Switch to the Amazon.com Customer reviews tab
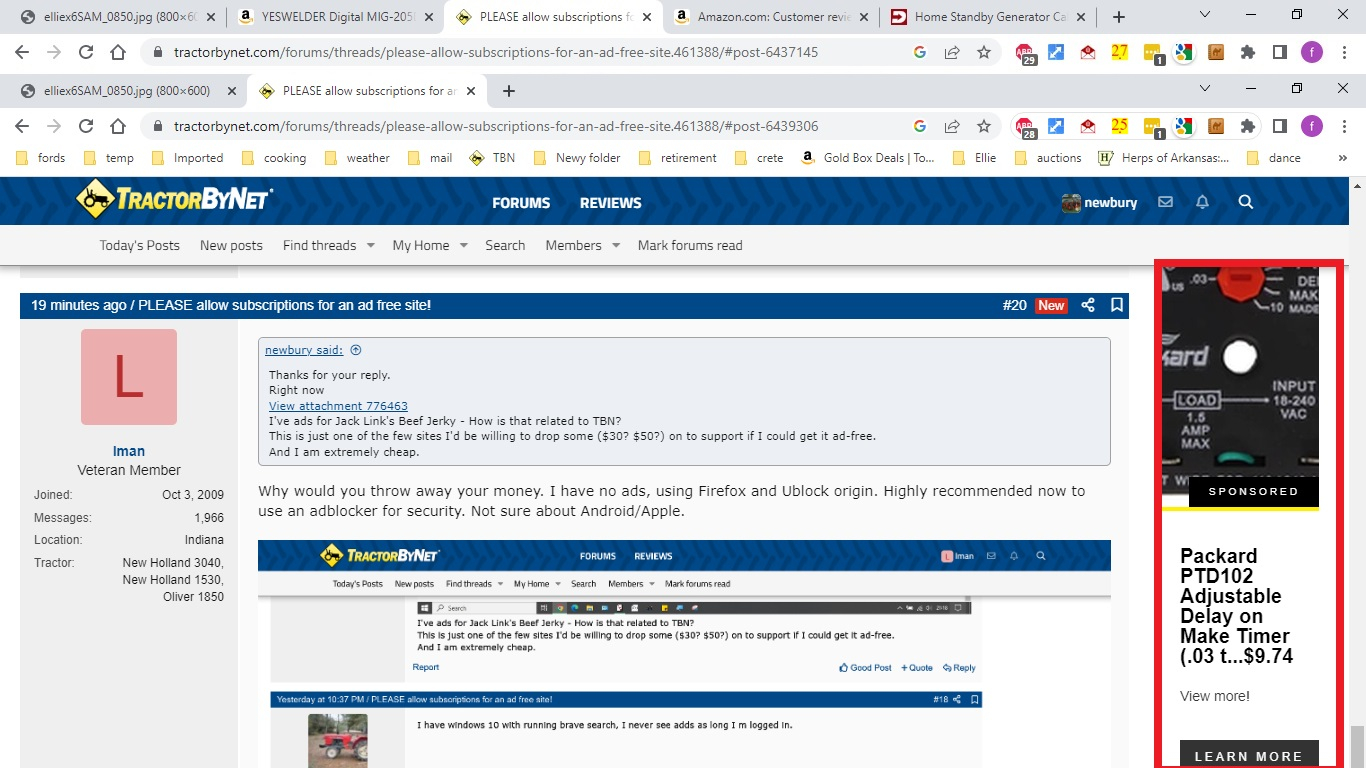Image resolution: width=1366 pixels, height=768 pixels. point(770,17)
